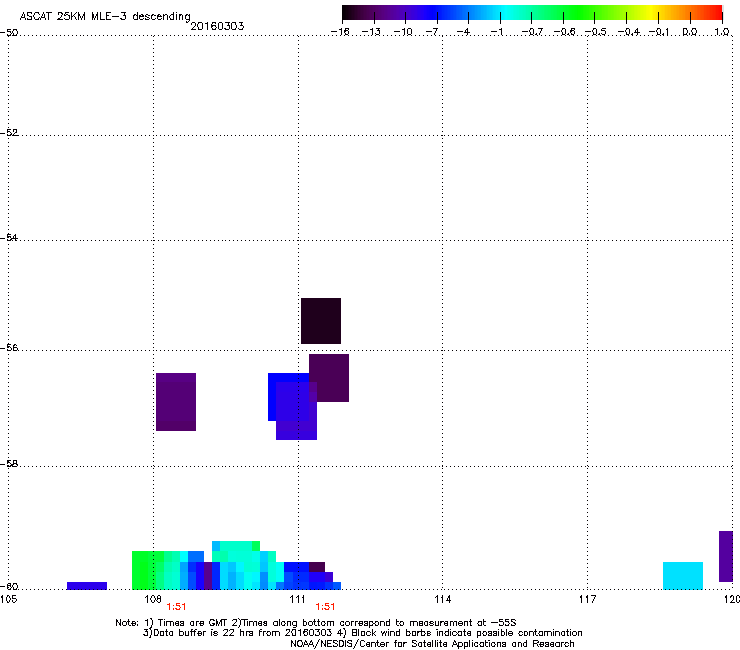Click the longitude axis label 117
Viewport: 740px width, 650px height.
point(588,599)
